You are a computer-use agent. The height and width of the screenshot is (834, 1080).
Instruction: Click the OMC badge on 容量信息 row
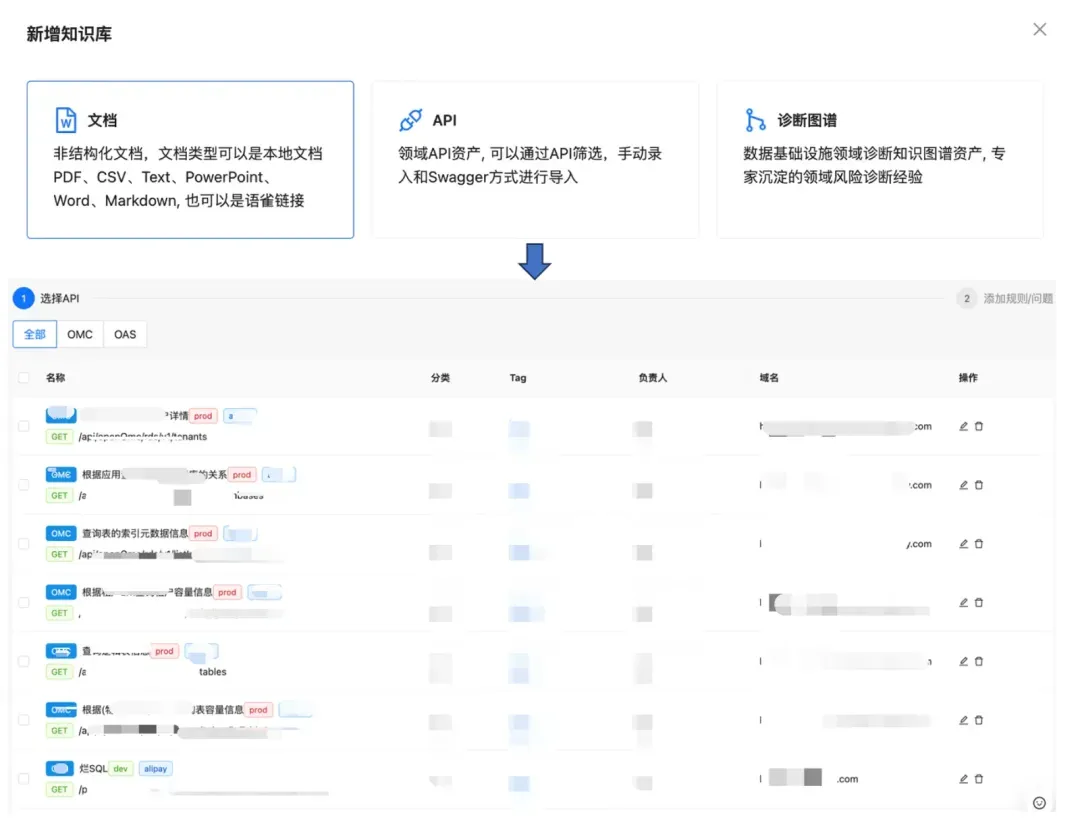[61, 592]
